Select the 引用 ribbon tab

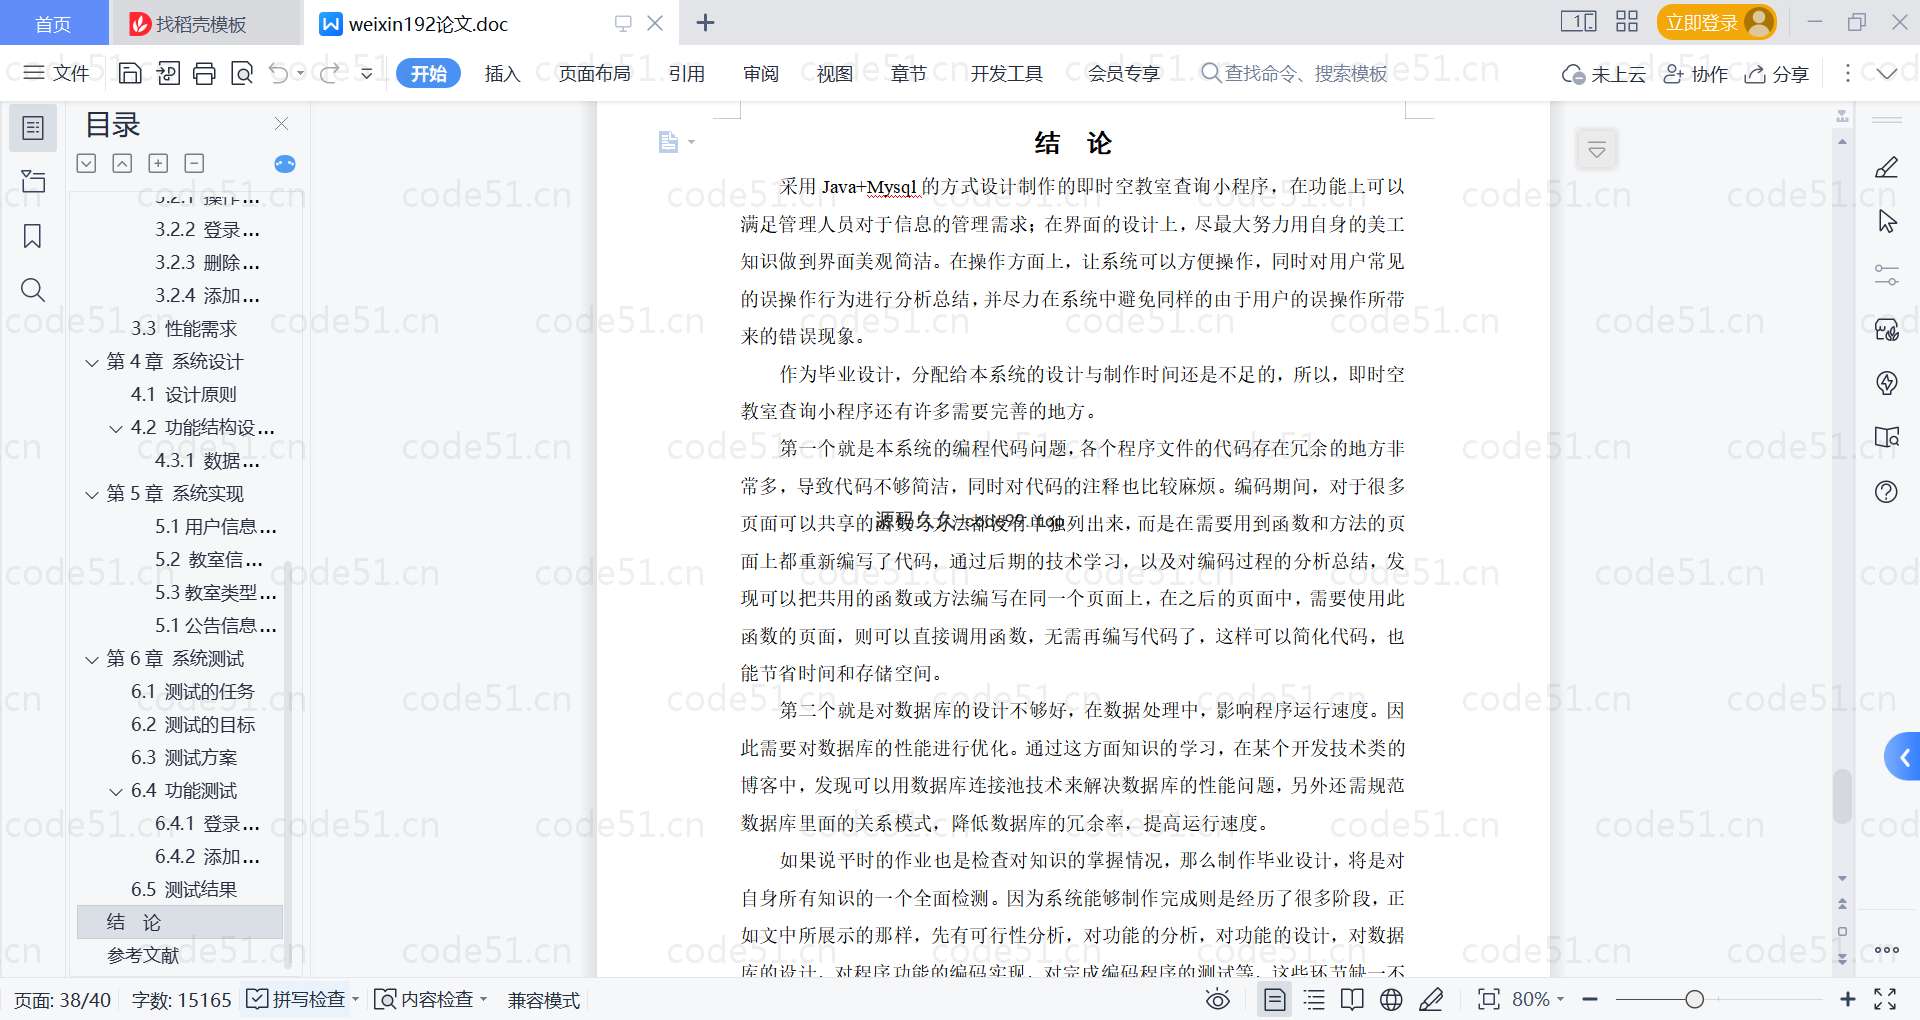687,73
